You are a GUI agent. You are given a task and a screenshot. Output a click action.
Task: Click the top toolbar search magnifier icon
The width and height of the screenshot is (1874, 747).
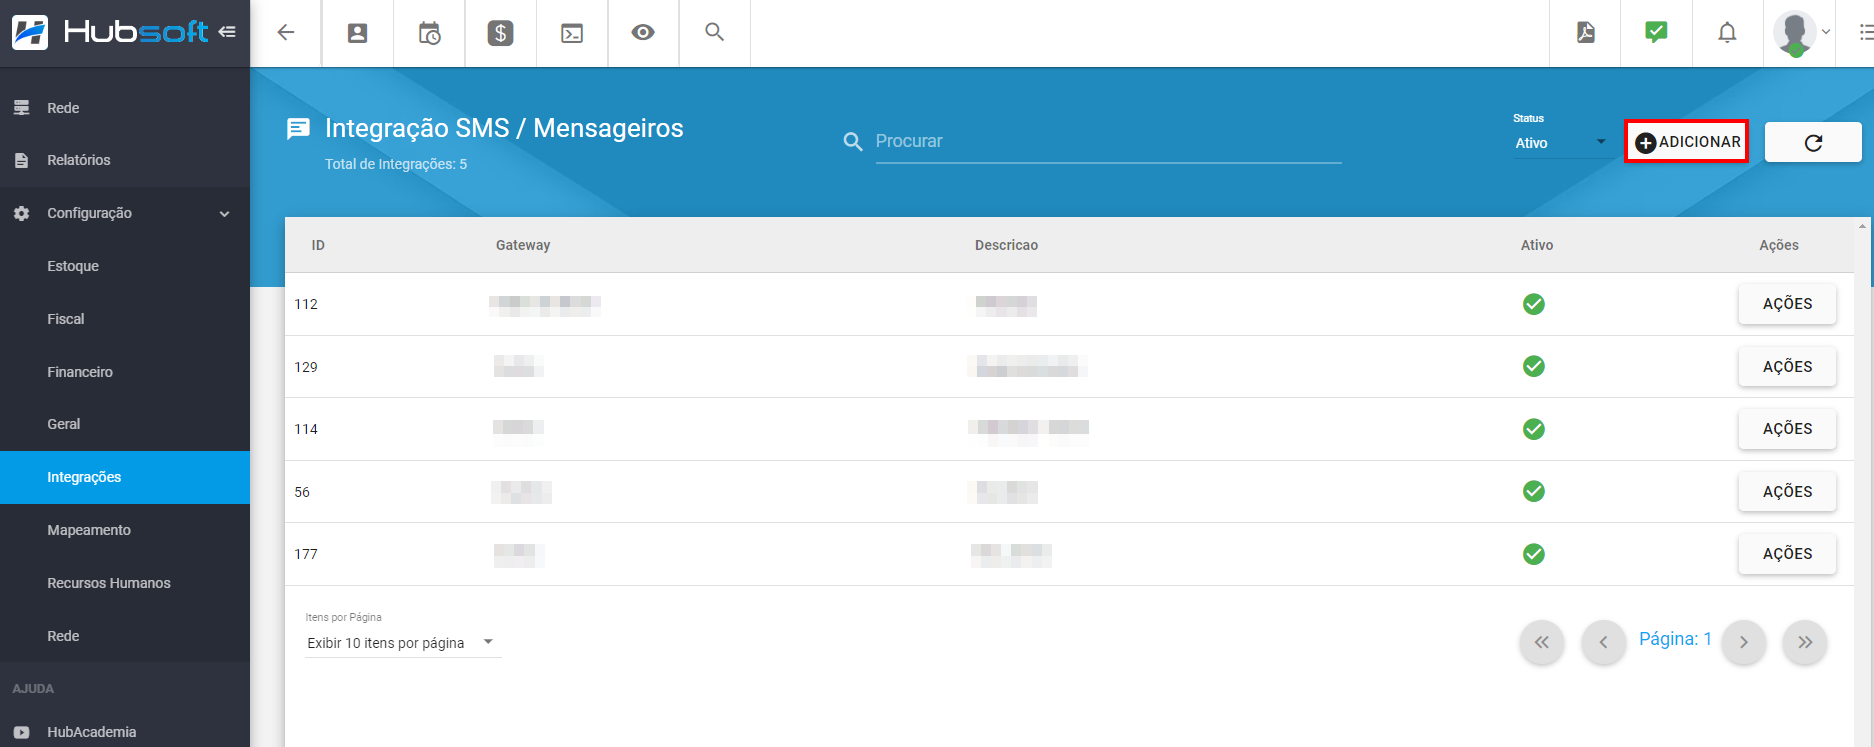[714, 32]
